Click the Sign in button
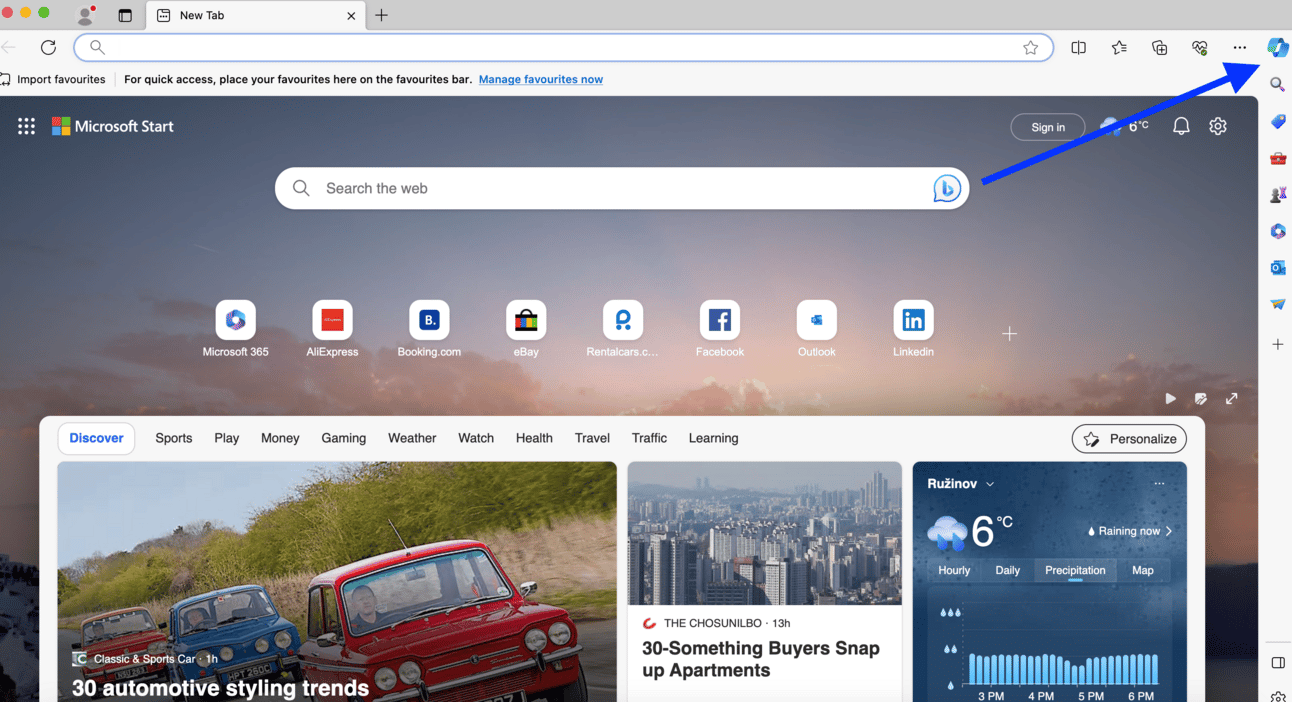The height and width of the screenshot is (702, 1292). click(x=1048, y=127)
